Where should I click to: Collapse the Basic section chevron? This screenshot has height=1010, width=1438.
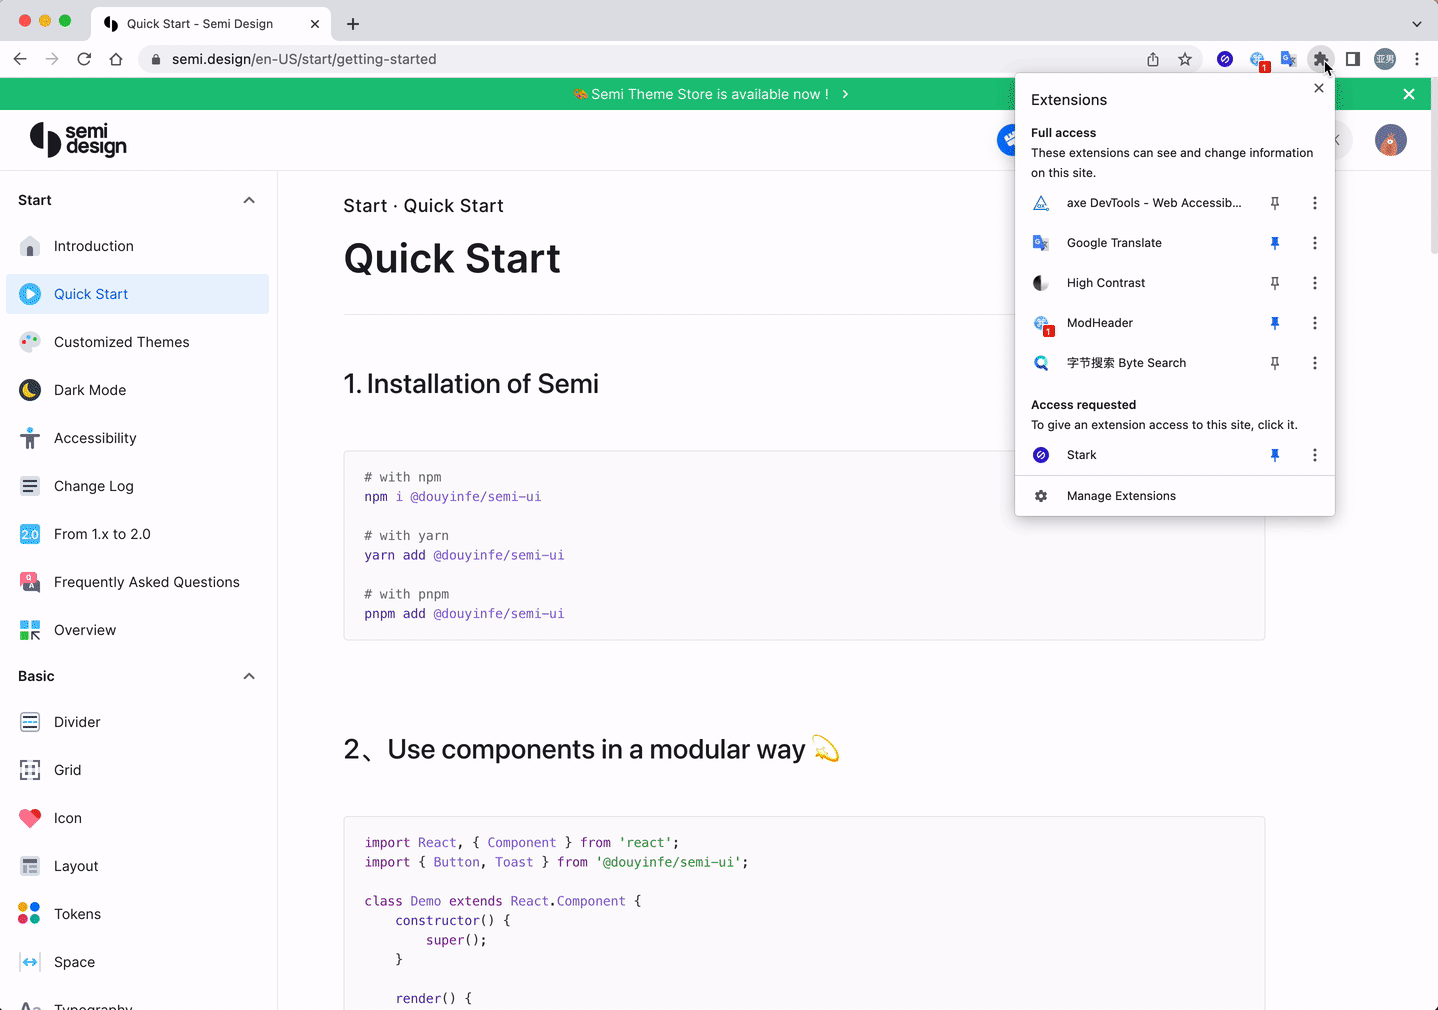249,676
